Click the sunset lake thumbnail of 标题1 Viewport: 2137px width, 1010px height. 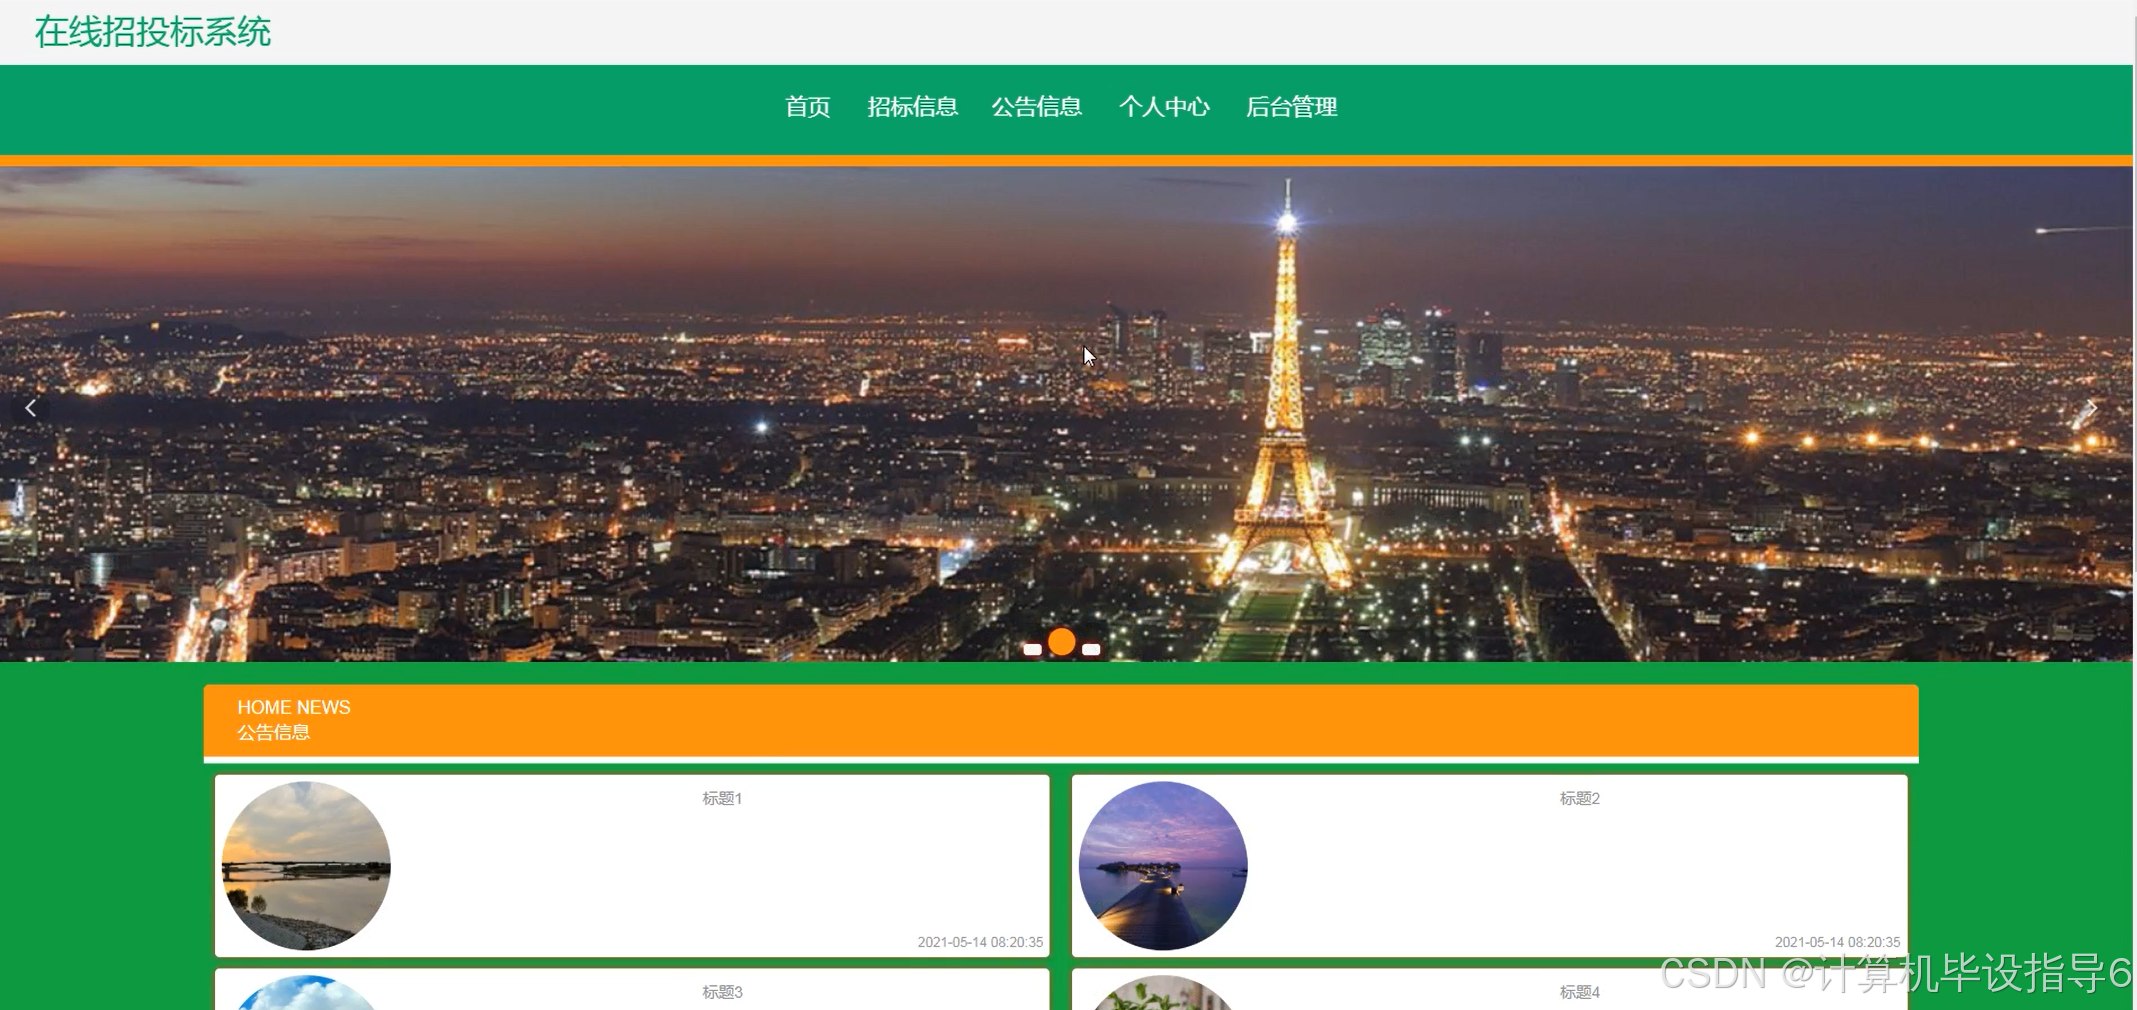coord(306,866)
